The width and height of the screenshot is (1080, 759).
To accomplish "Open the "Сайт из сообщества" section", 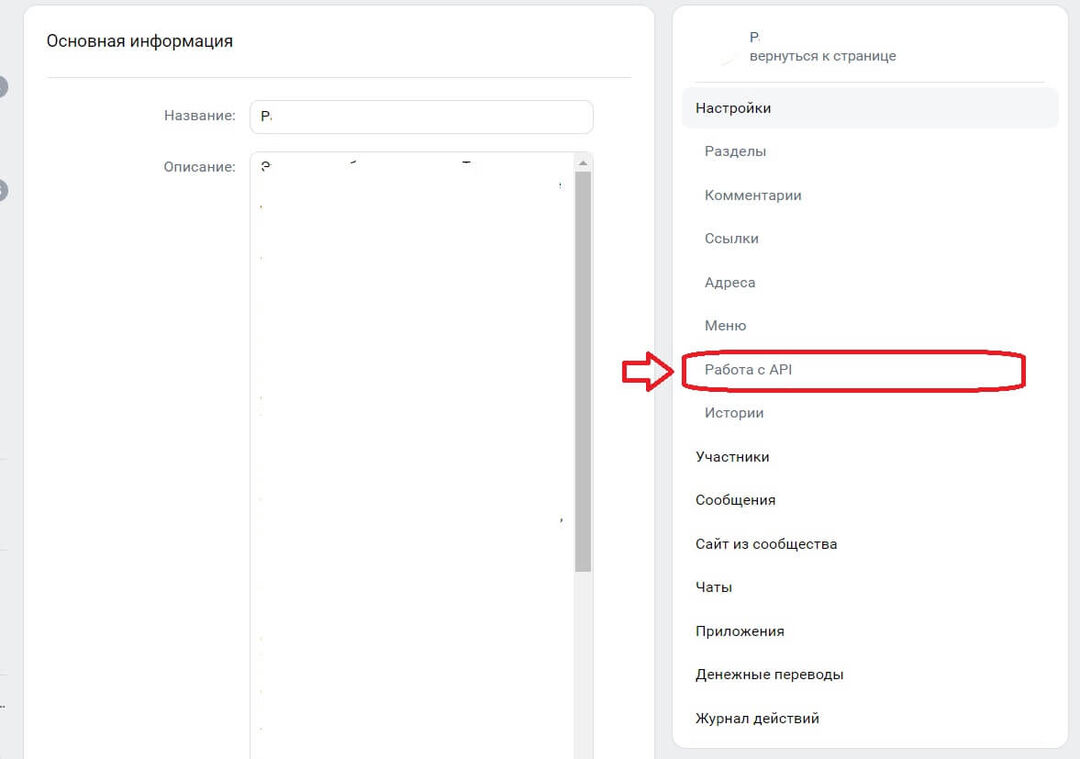I will coord(766,543).
